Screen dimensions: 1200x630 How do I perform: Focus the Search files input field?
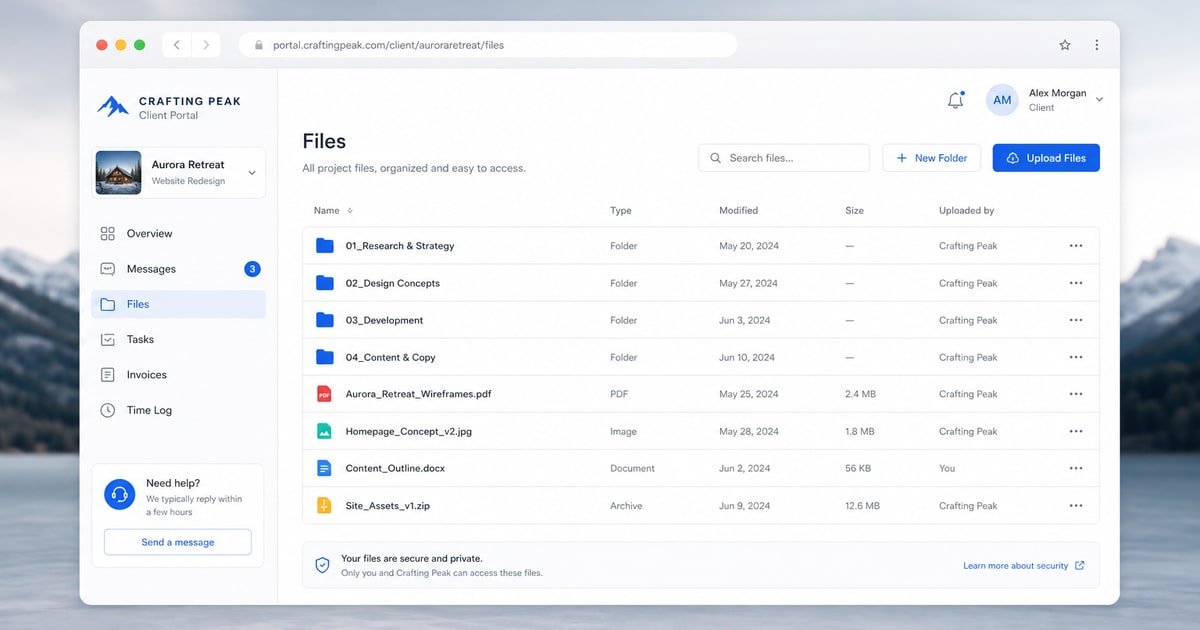pyautogui.click(x=784, y=158)
